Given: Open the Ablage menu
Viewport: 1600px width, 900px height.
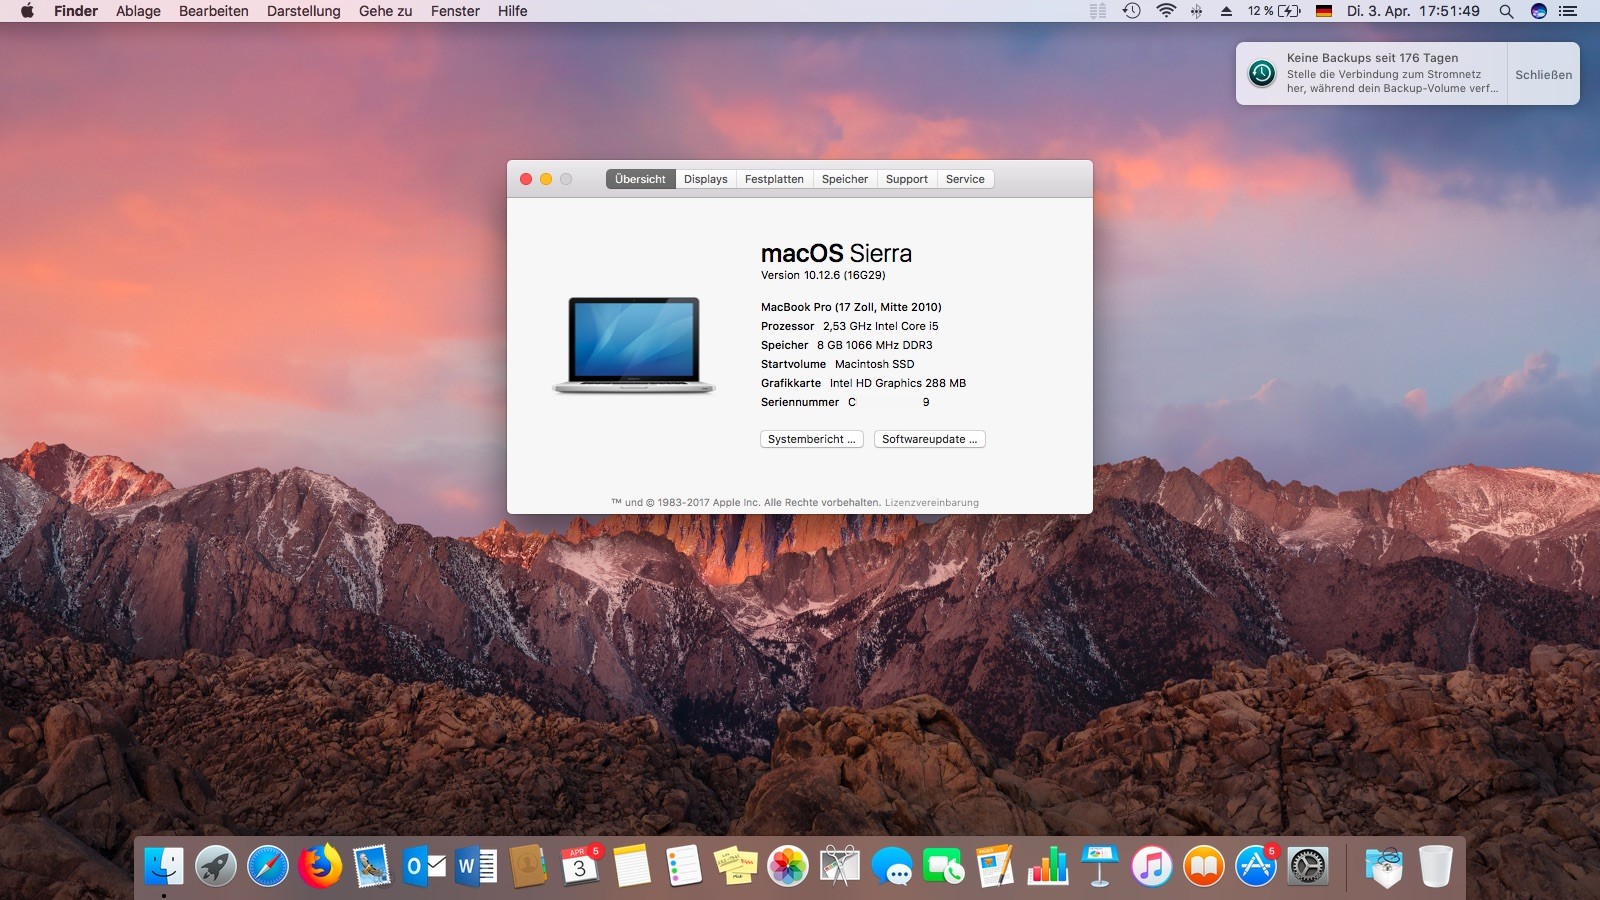Looking at the screenshot, I should click(138, 11).
